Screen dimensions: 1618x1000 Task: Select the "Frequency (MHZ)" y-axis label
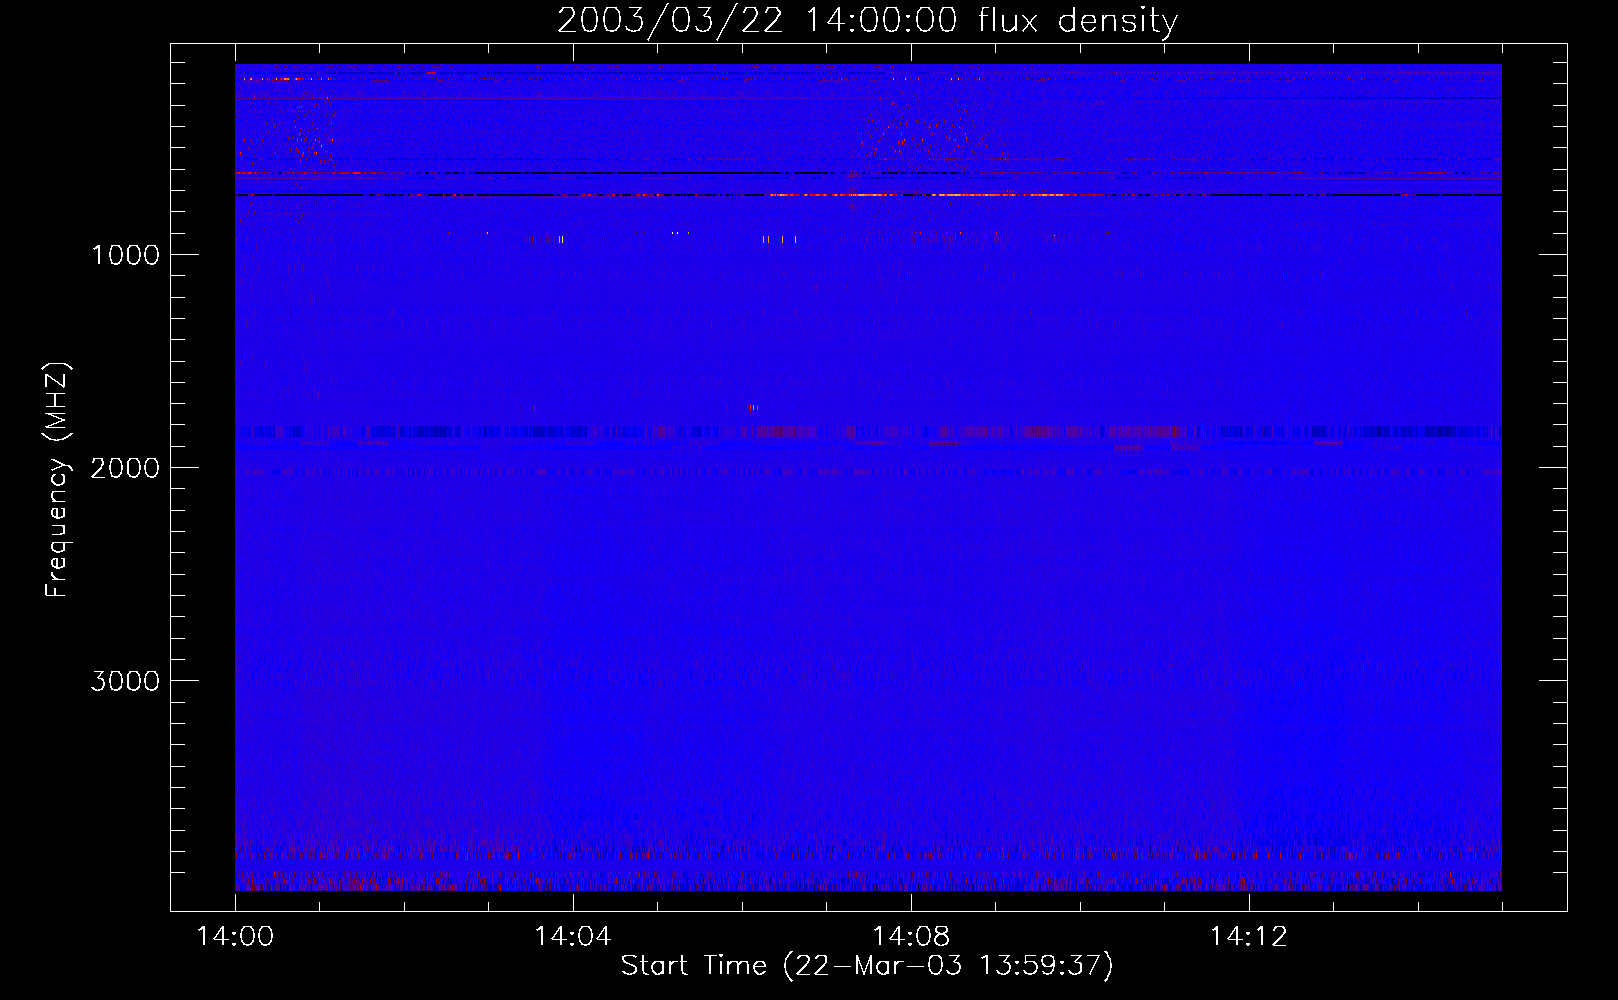point(57,480)
